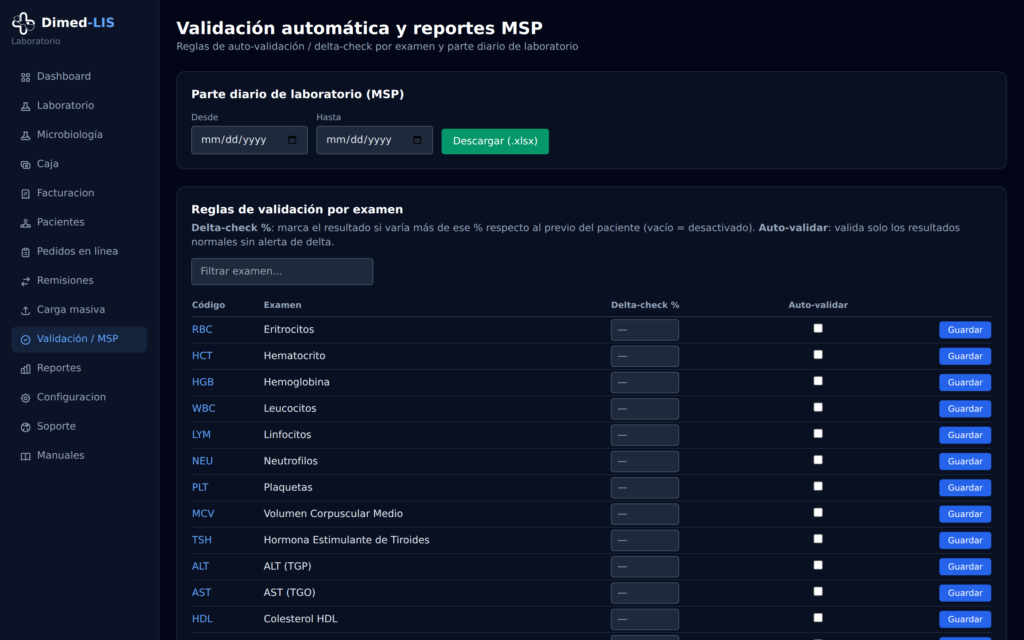Click the Dimed-LIS logo icon

(x=24, y=23)
